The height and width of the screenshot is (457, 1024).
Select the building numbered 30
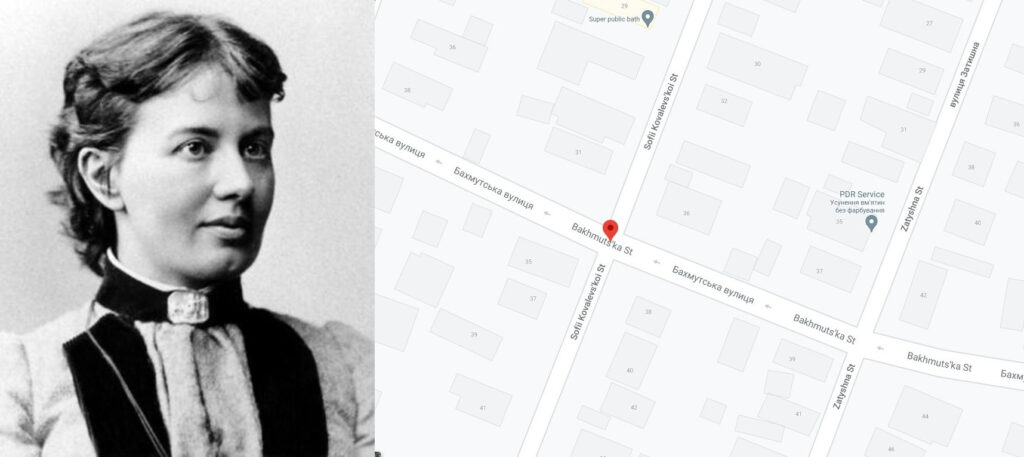(757, 65)
